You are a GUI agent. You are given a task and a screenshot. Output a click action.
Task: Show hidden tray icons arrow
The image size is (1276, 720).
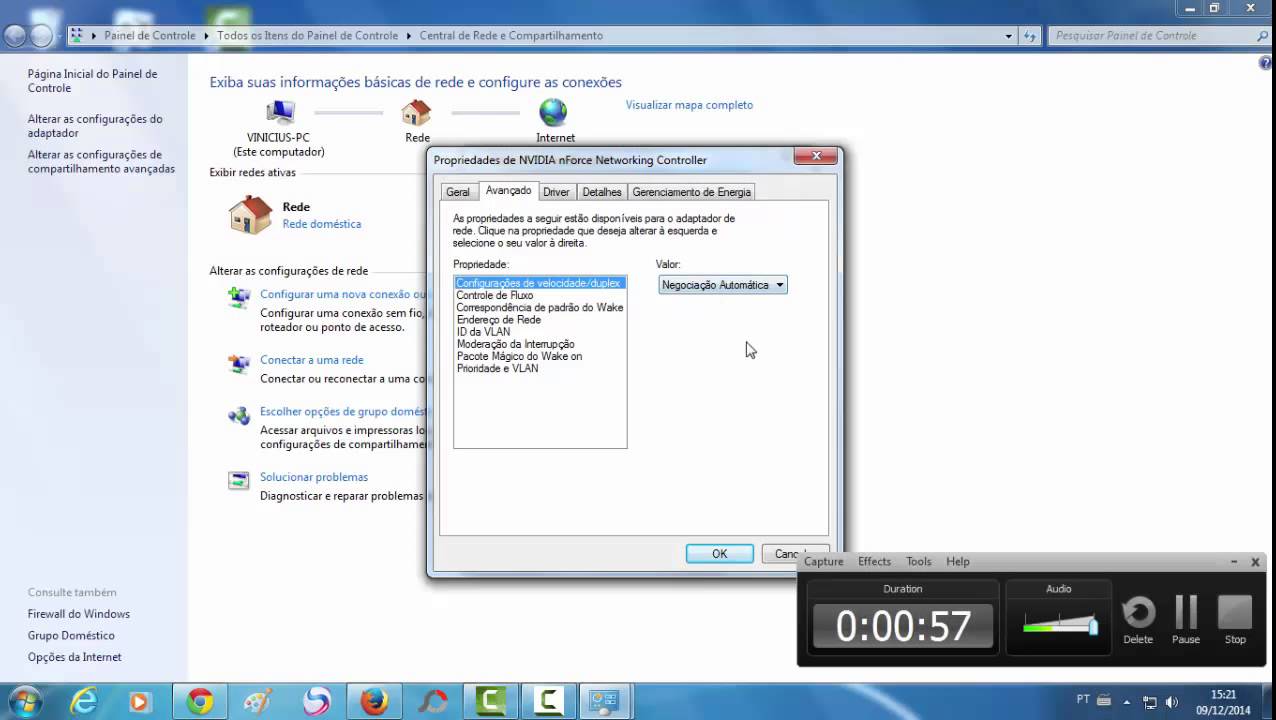[x=1127, y=702]
